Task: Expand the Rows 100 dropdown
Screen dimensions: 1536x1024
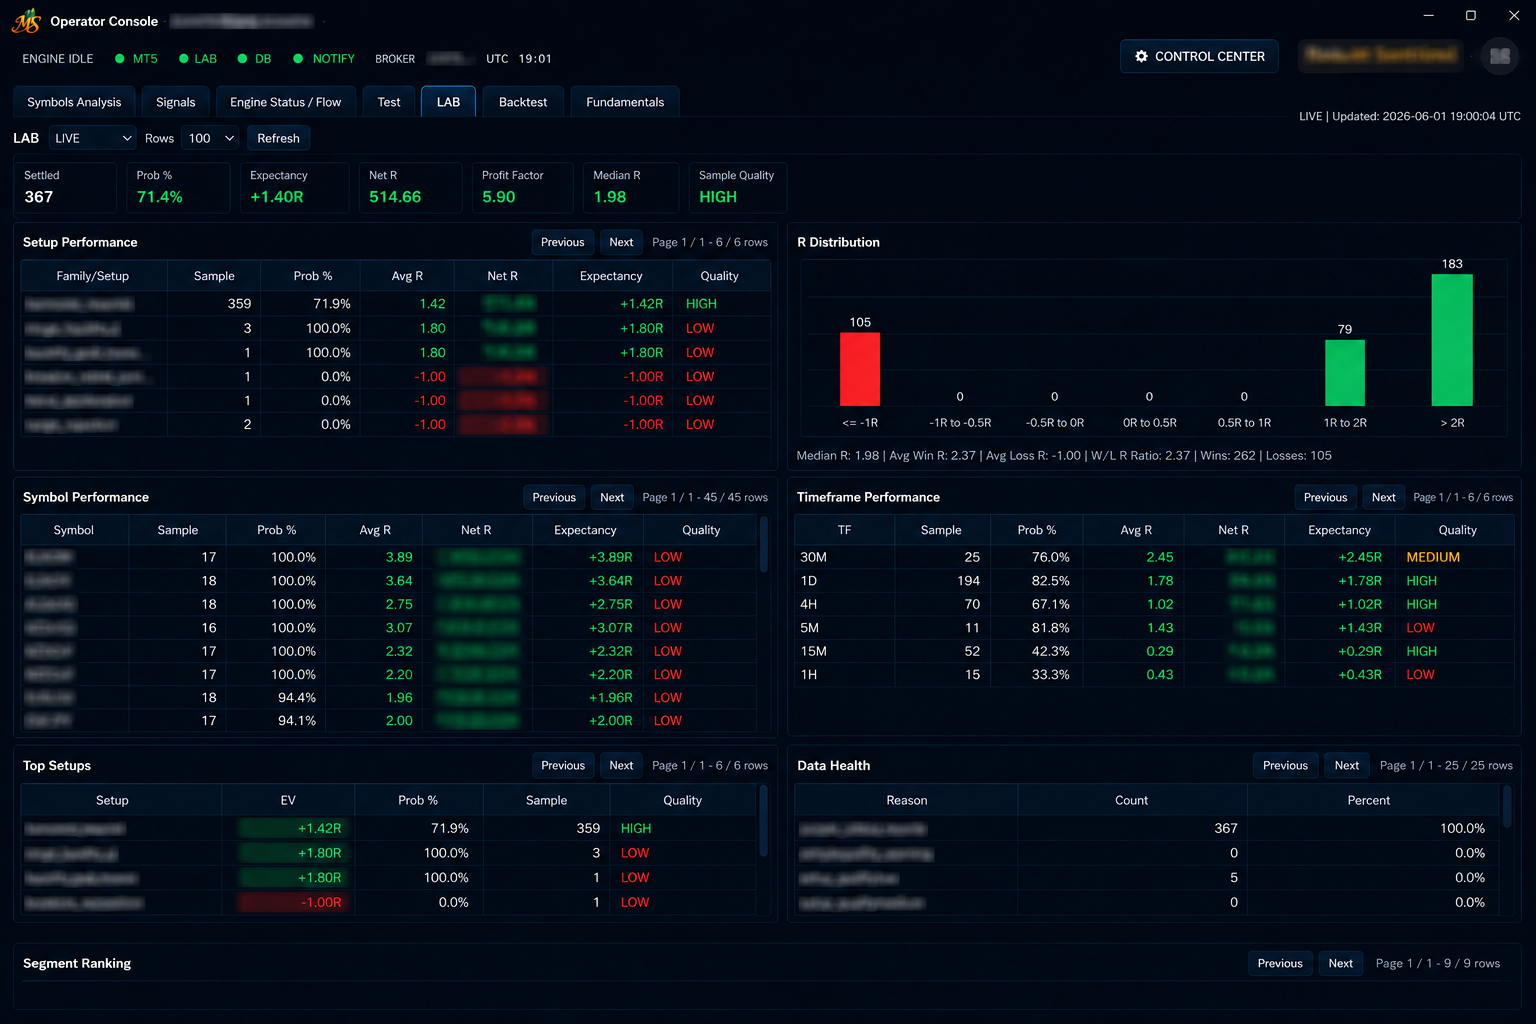Action: 212,138
